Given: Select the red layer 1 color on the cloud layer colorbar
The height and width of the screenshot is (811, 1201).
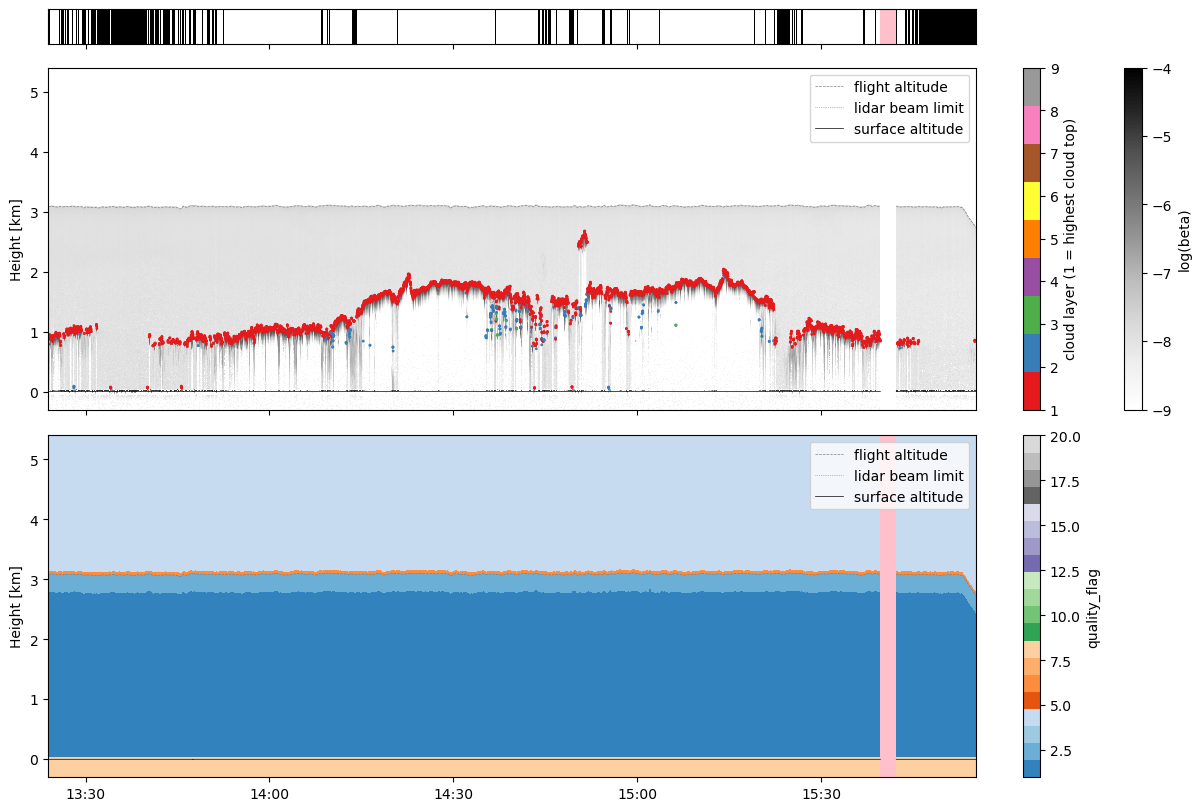Looking at the screenshot, I should tap(1031, 391).
